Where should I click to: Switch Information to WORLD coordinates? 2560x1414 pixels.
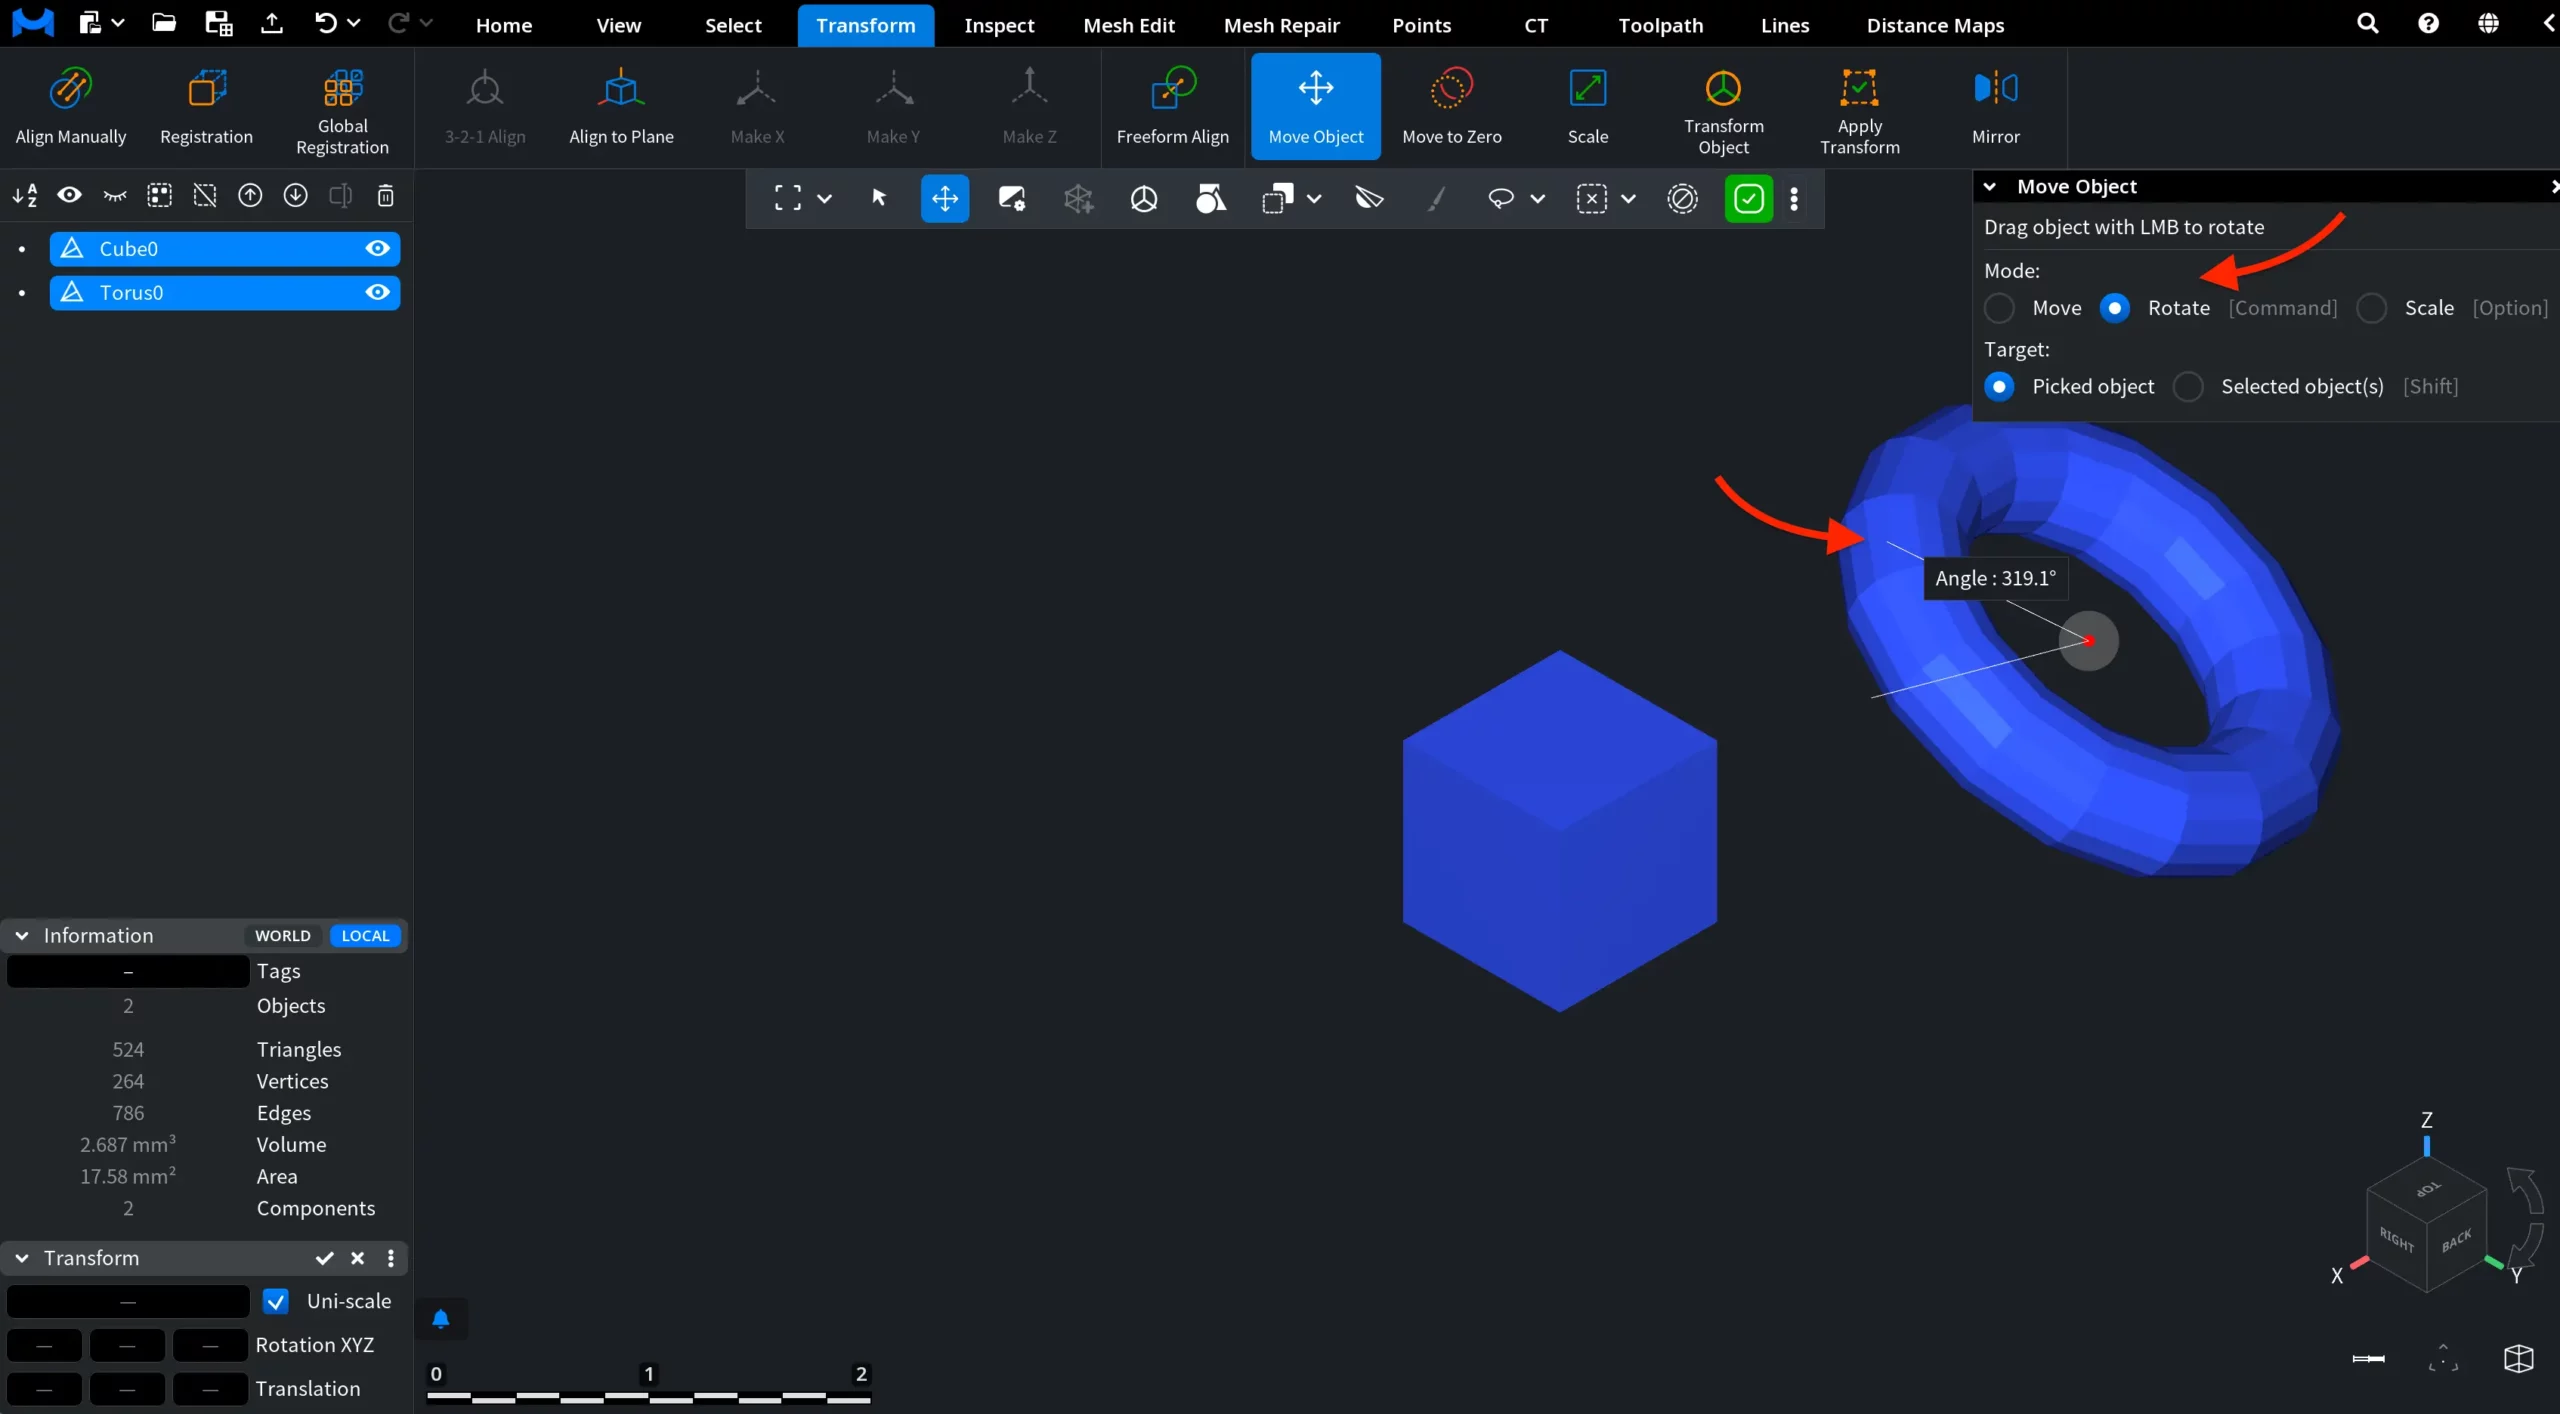tap(282, 936)
